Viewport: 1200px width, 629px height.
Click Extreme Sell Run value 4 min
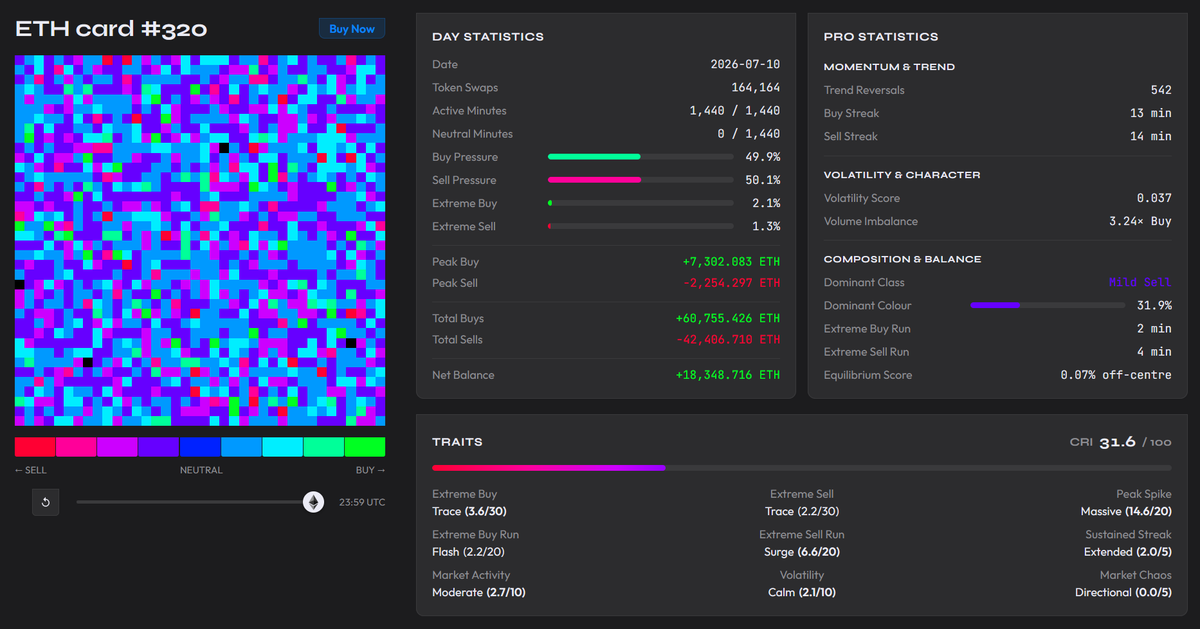coord(1154,352)
